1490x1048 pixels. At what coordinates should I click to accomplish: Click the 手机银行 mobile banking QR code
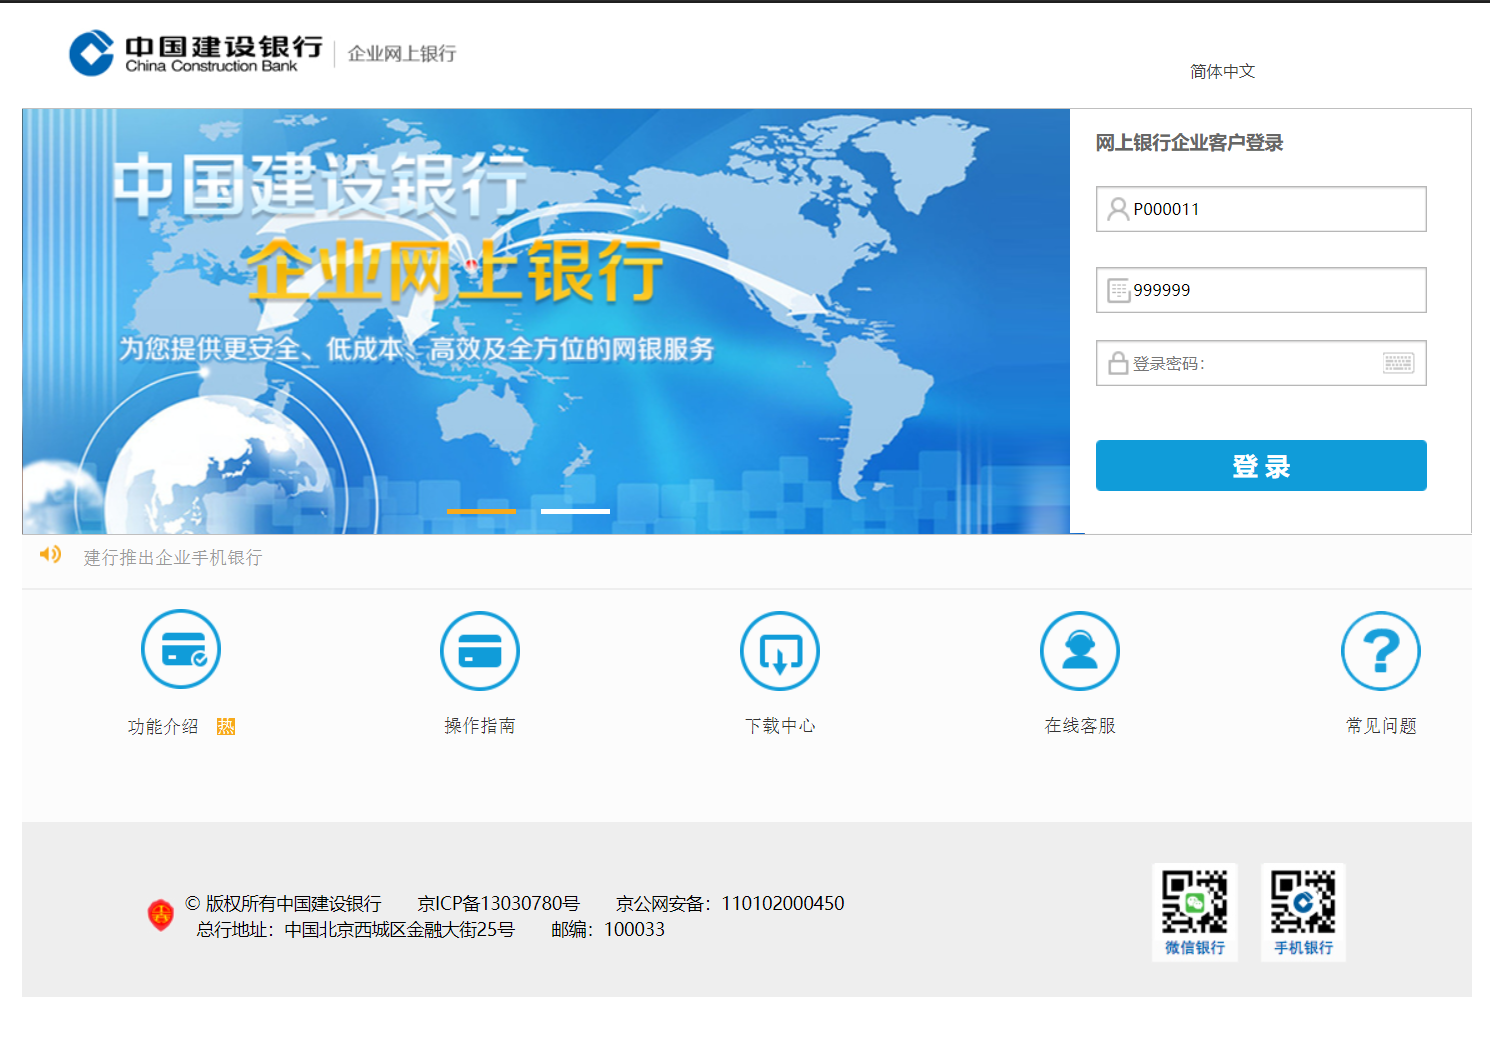tap(1303, 912)
